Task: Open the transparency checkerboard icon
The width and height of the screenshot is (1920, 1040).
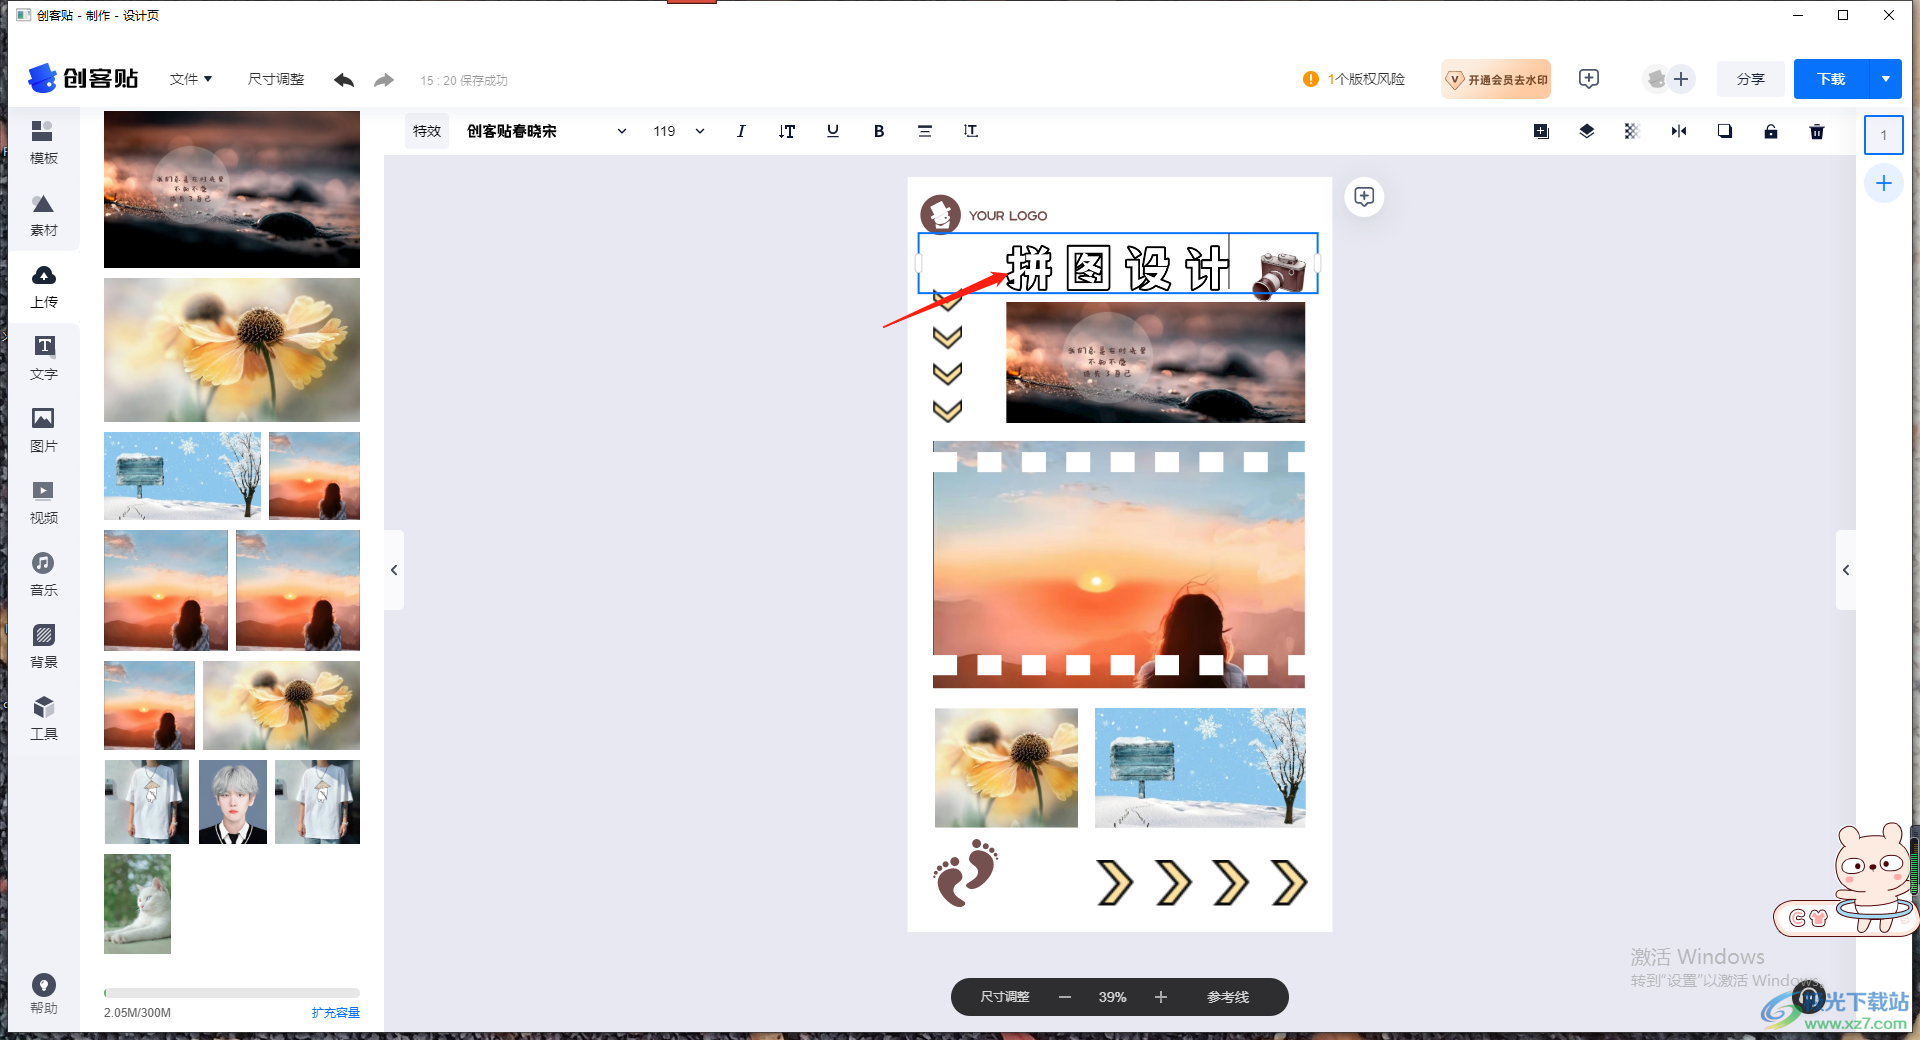Action: 1632,131
